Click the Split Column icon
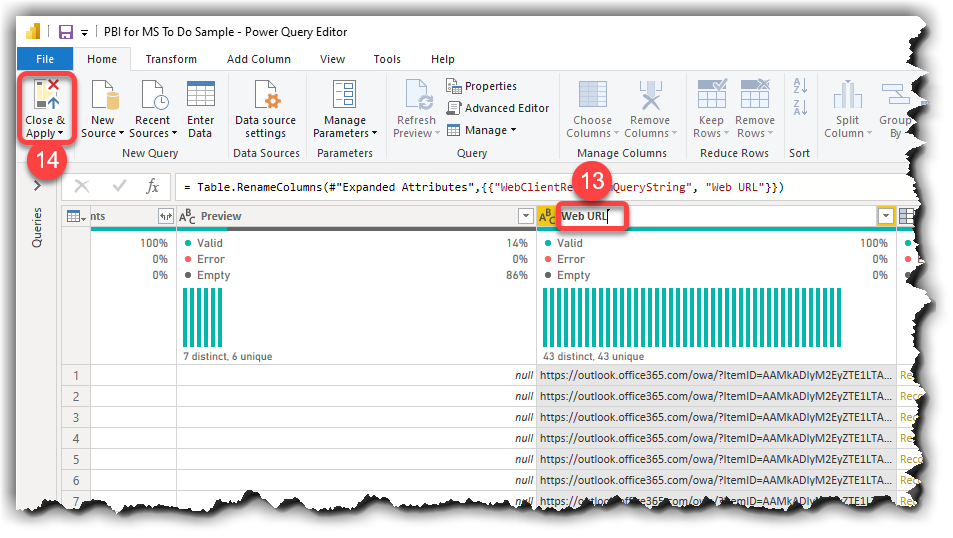The image size is (953, 538). (x=848, y=95)
